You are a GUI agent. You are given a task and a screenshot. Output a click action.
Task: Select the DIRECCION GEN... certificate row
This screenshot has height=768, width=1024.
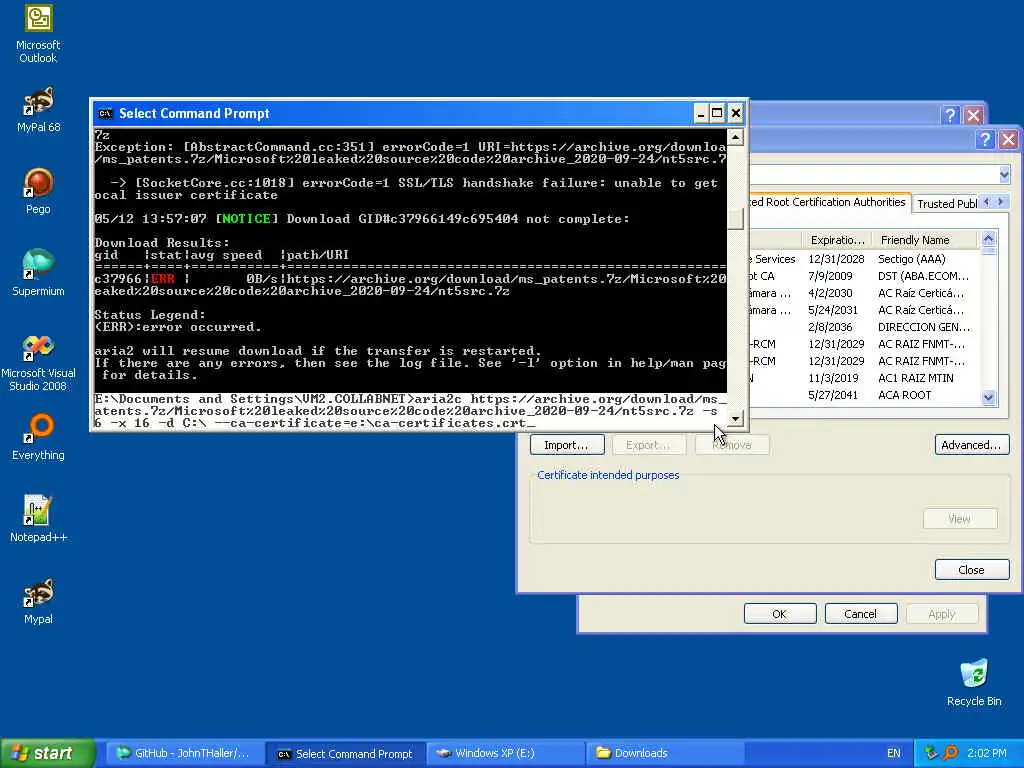[x=864, y=327]
